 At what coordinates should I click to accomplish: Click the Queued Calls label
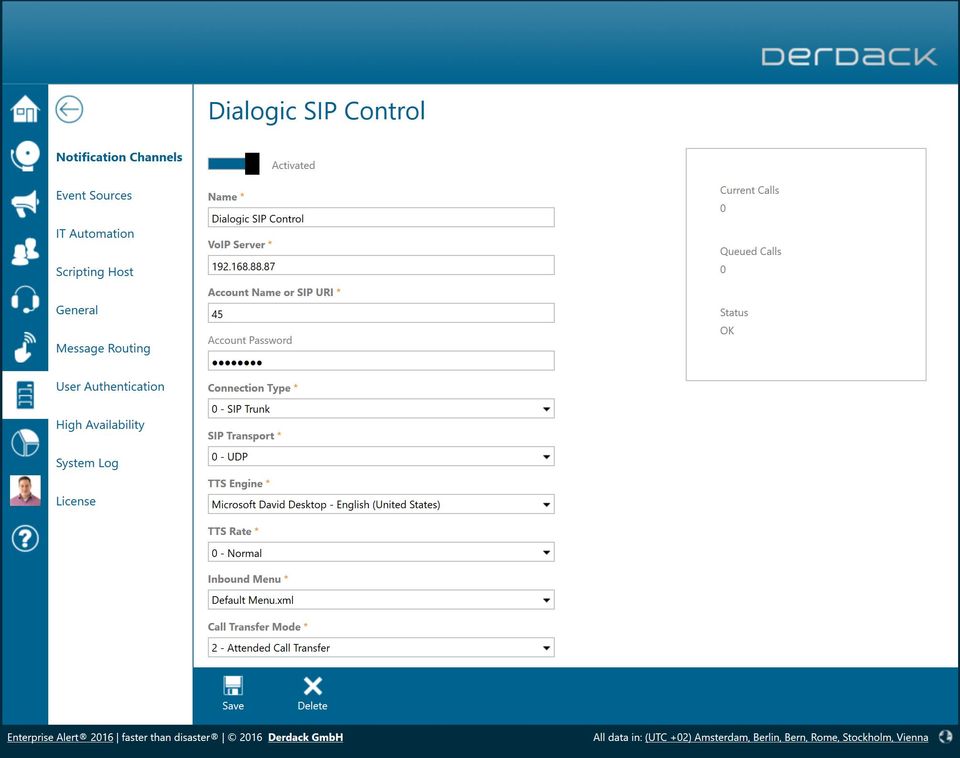pos(750,251)
